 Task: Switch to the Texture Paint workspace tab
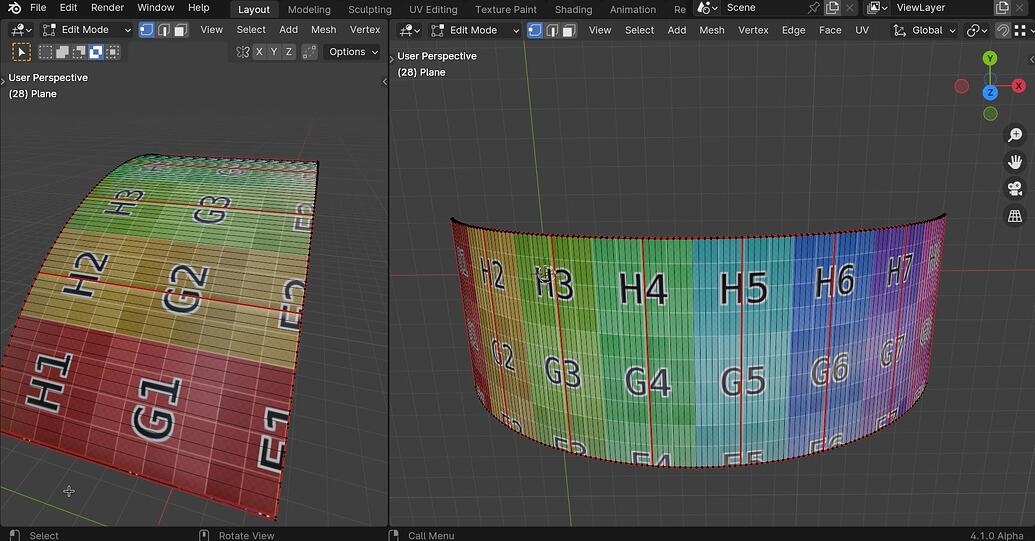point(506,9)
